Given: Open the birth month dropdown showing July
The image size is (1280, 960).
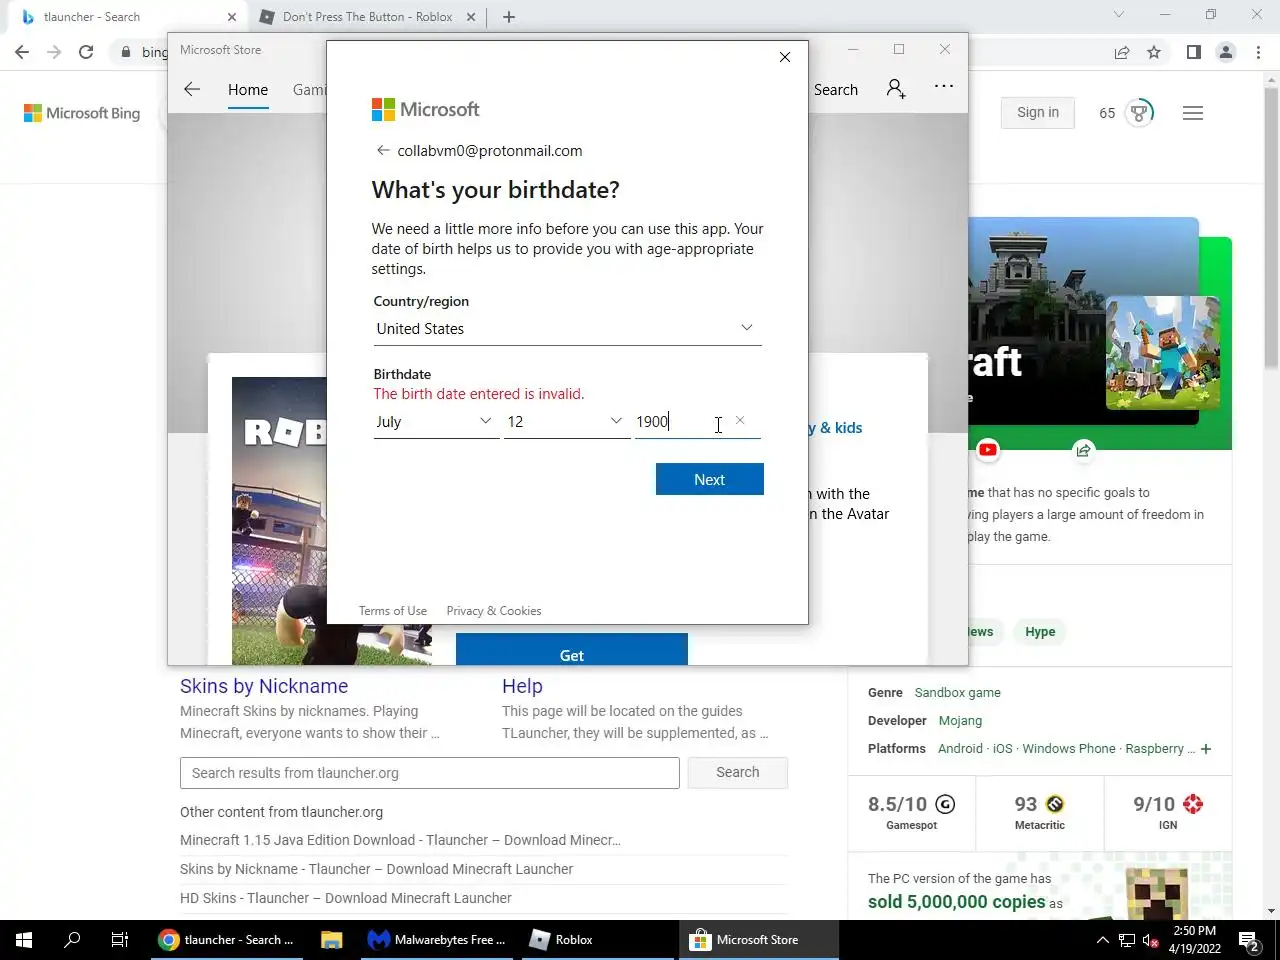Looking at the screenshot, I should point(436,422).
